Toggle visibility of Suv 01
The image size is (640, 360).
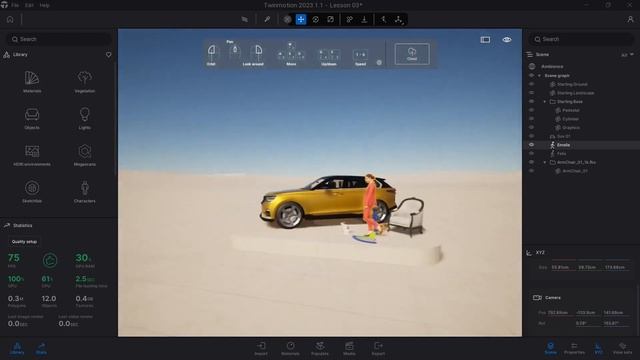point(531,136)
